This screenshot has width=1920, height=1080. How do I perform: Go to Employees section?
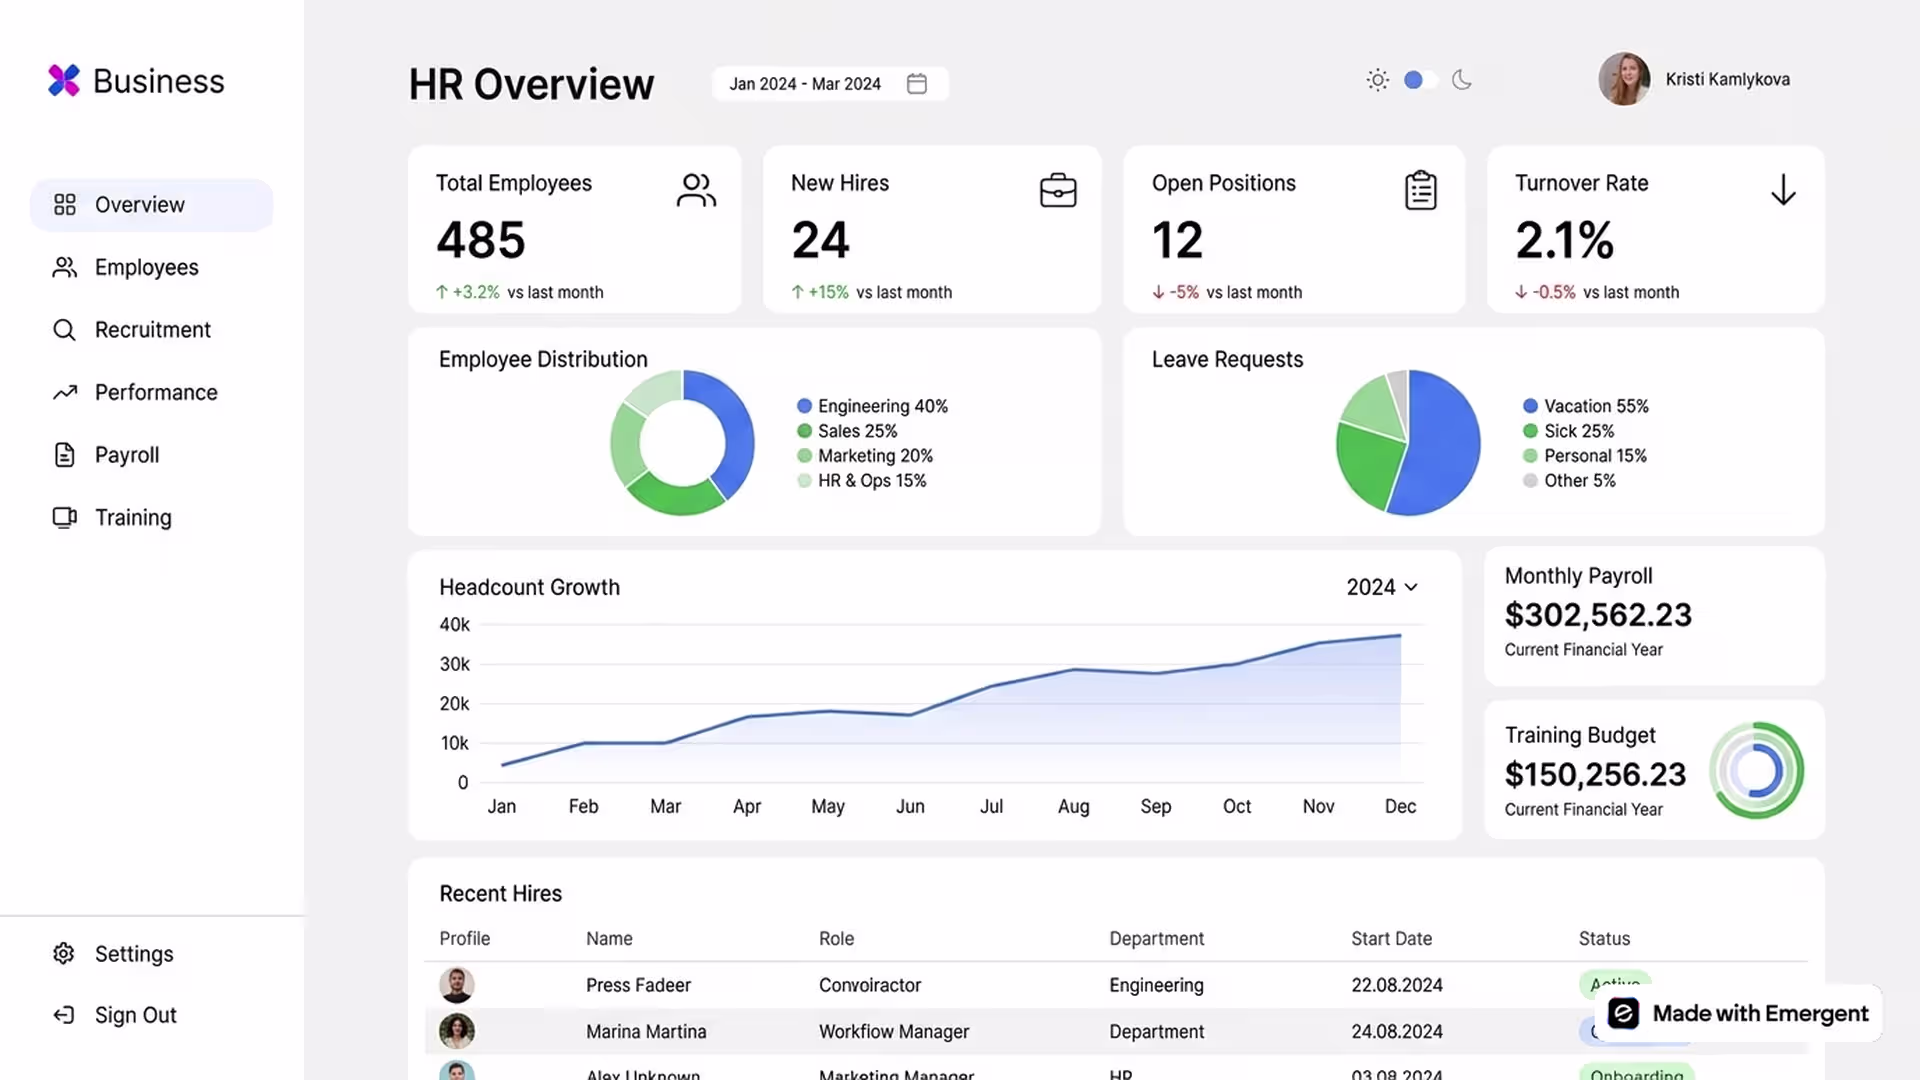[x=146, y=267]
